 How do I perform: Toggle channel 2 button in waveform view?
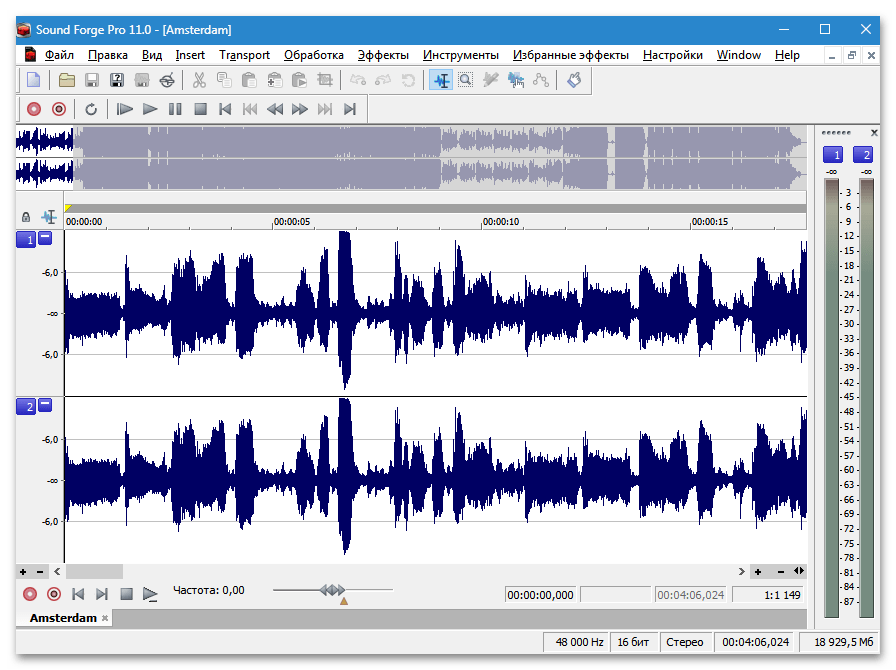point(26,406)
